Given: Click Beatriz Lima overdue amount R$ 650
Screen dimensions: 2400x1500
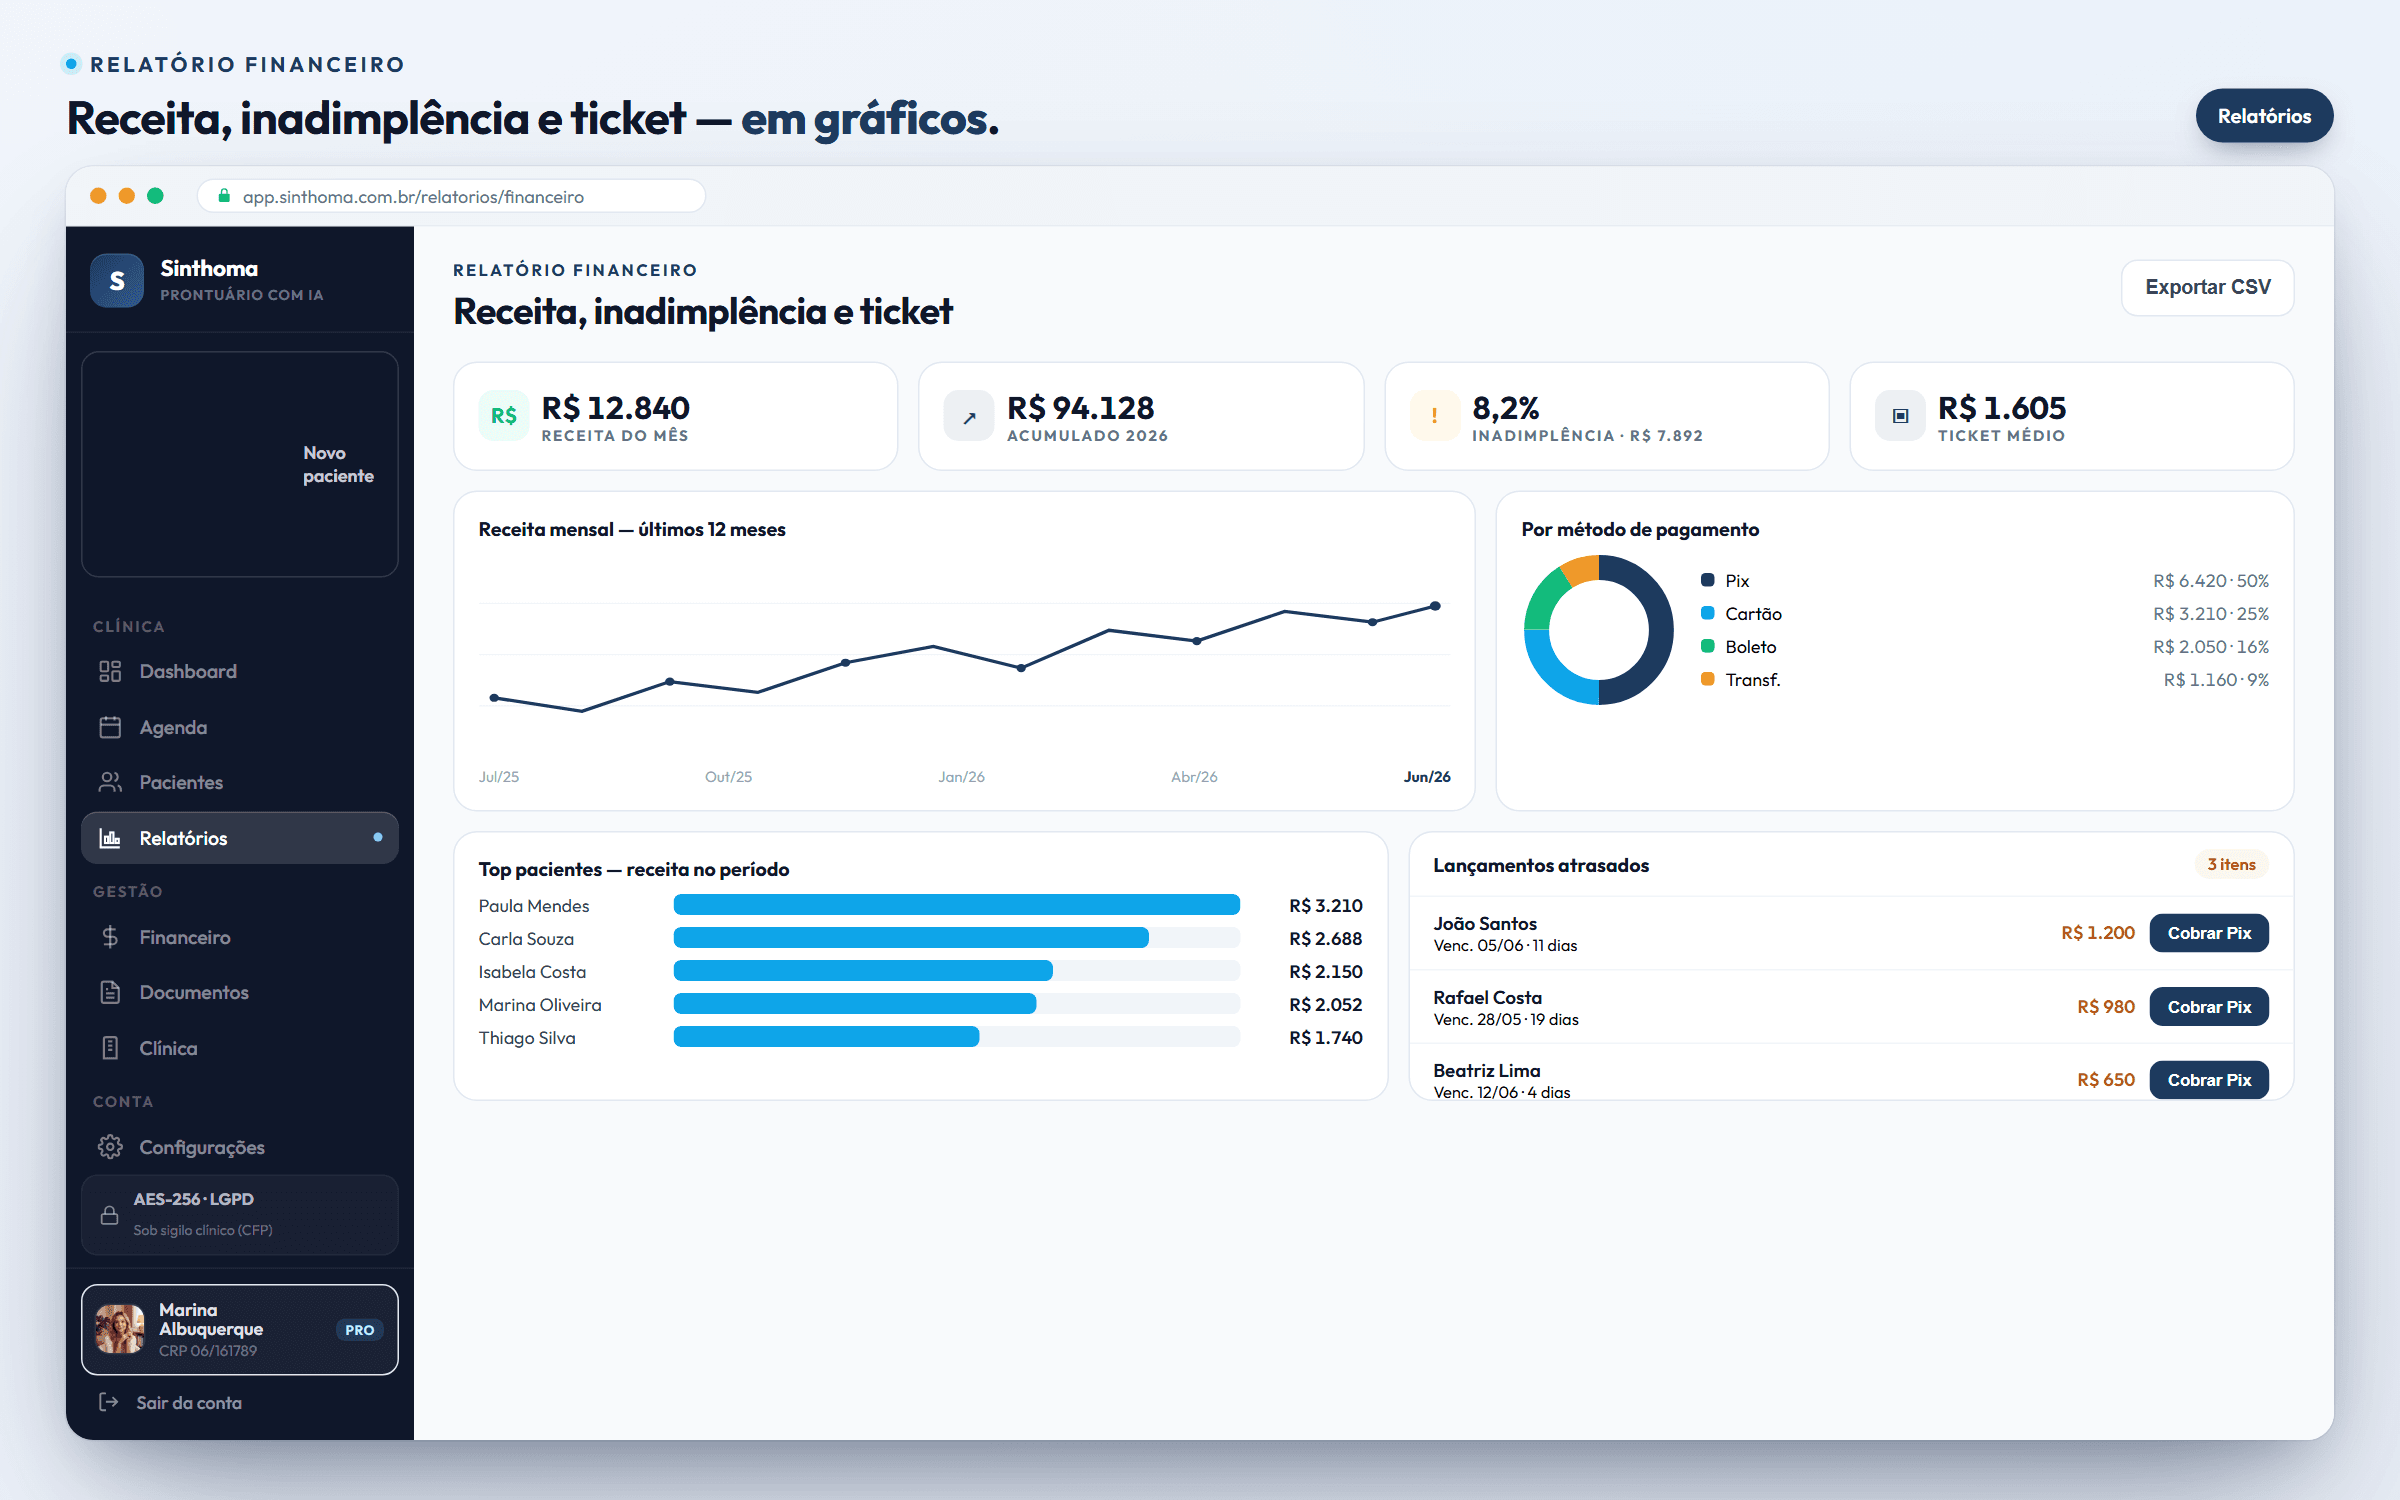Looking at the screenshot, I should (x=2105, y=1080).
